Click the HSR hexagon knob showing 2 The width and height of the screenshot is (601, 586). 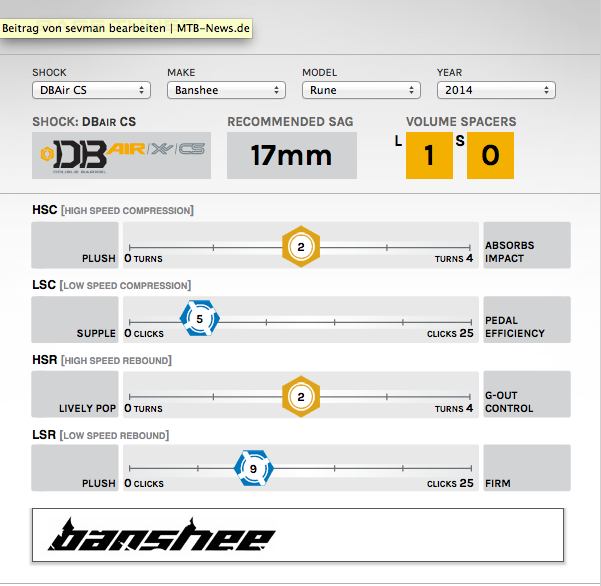(299, 396)
